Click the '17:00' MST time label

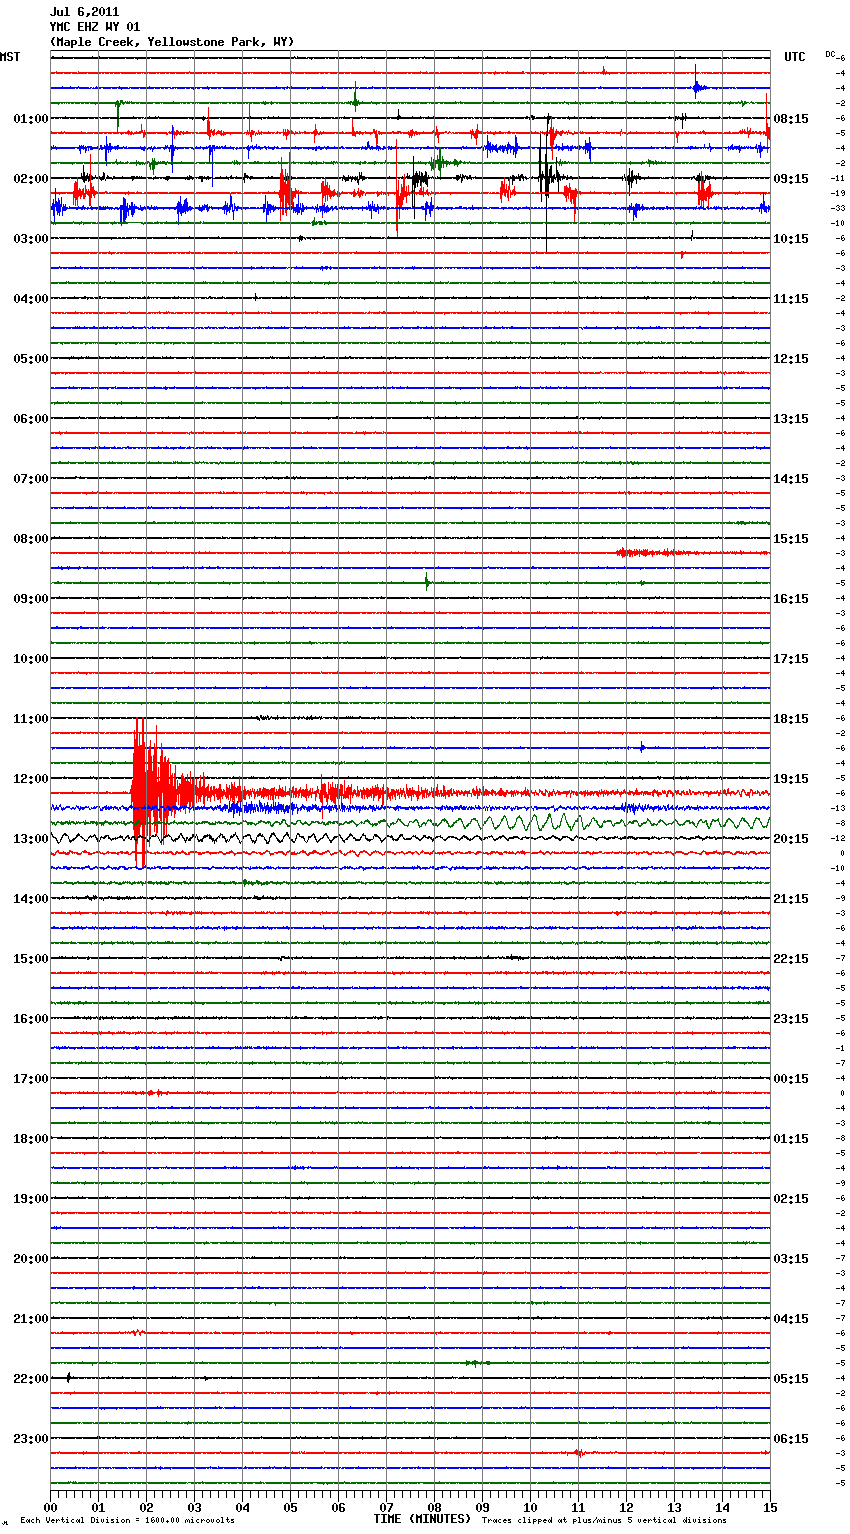[30, 1079]
